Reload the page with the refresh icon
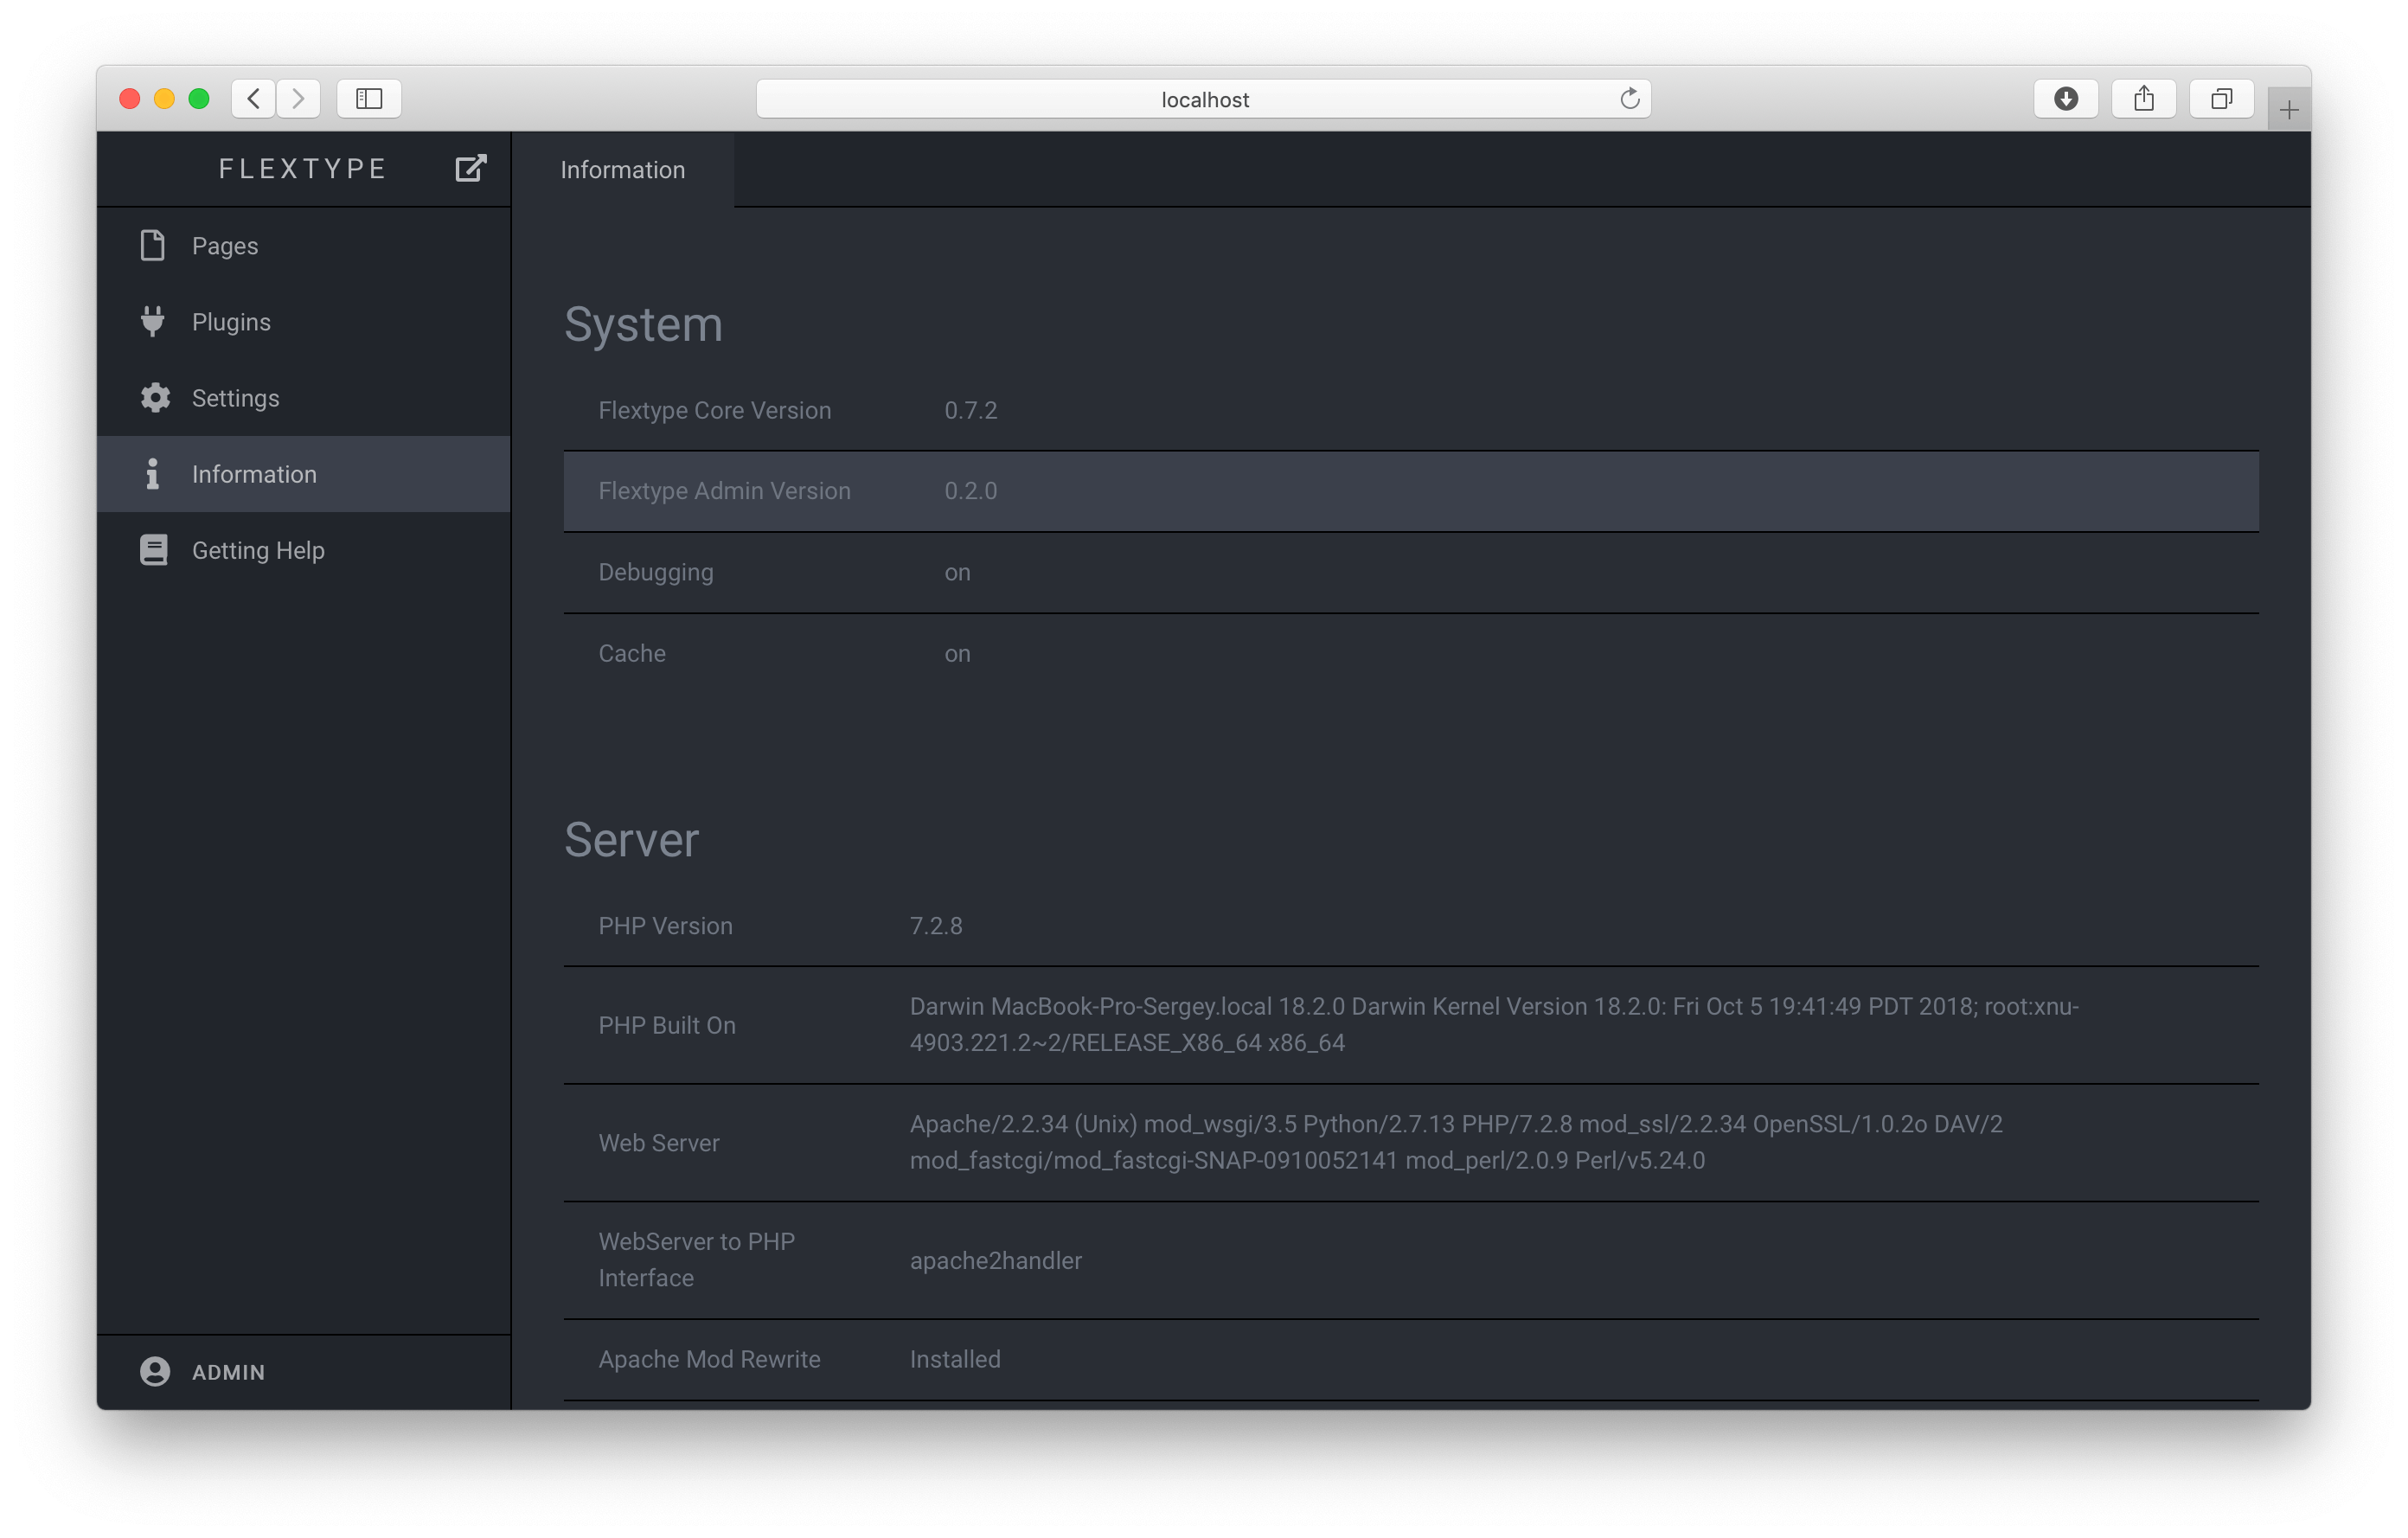The height and width of the screenshot is (1538, 2408). pos(1629,98)
